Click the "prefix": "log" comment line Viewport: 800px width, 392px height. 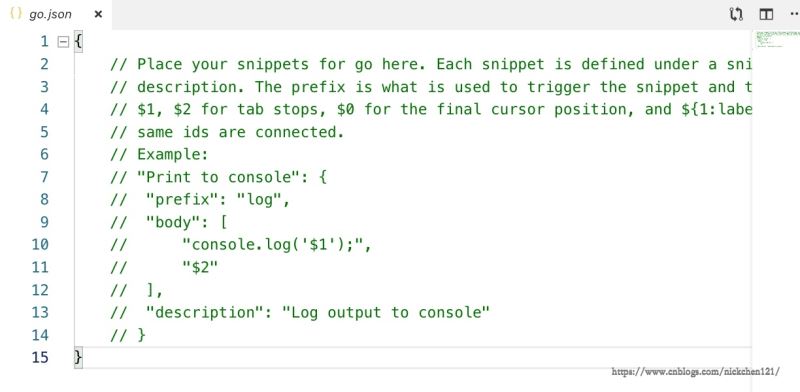click(x=200, y=200)
